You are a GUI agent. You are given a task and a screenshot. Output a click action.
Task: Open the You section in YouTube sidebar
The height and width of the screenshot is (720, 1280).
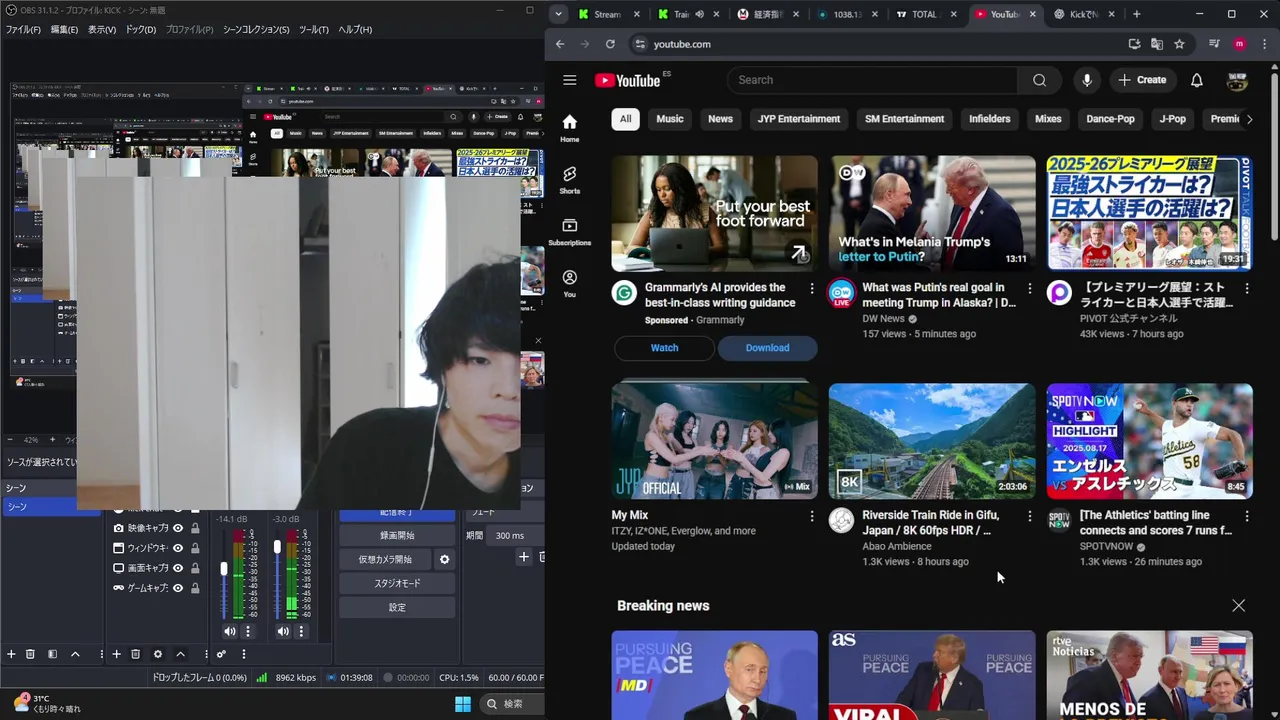click(x=569, y=284)
